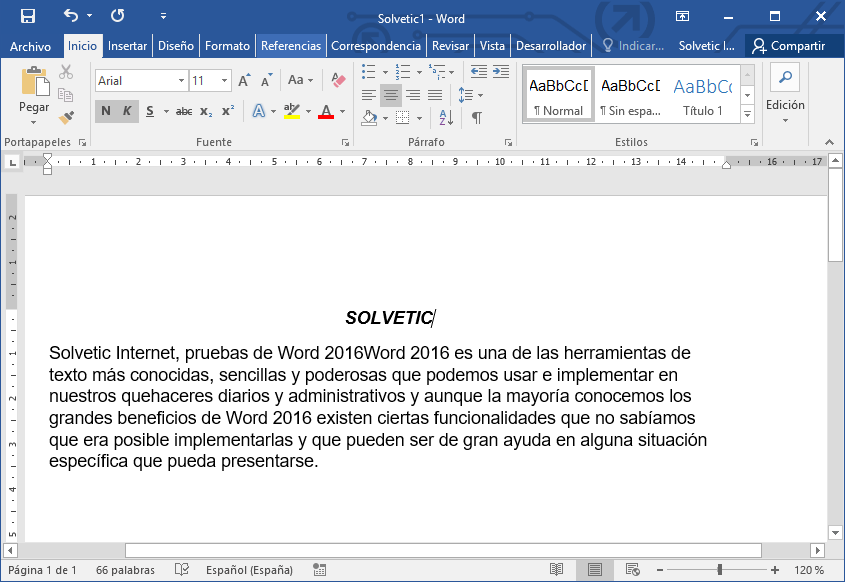Screen dimensions: 845x582
Task: Increase the paragraph indent
Action: pos(501,72)
